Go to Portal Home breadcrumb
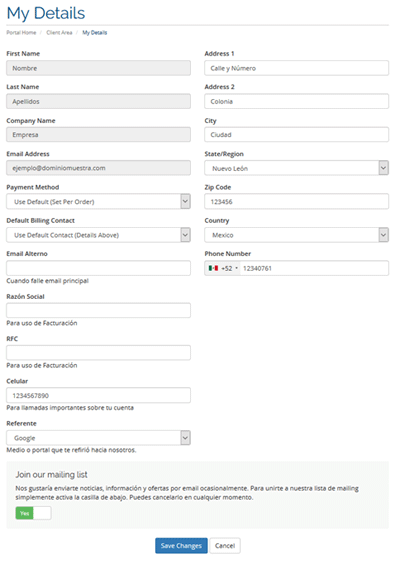This screenshot has height=564, width=400. tap(21, 32)
